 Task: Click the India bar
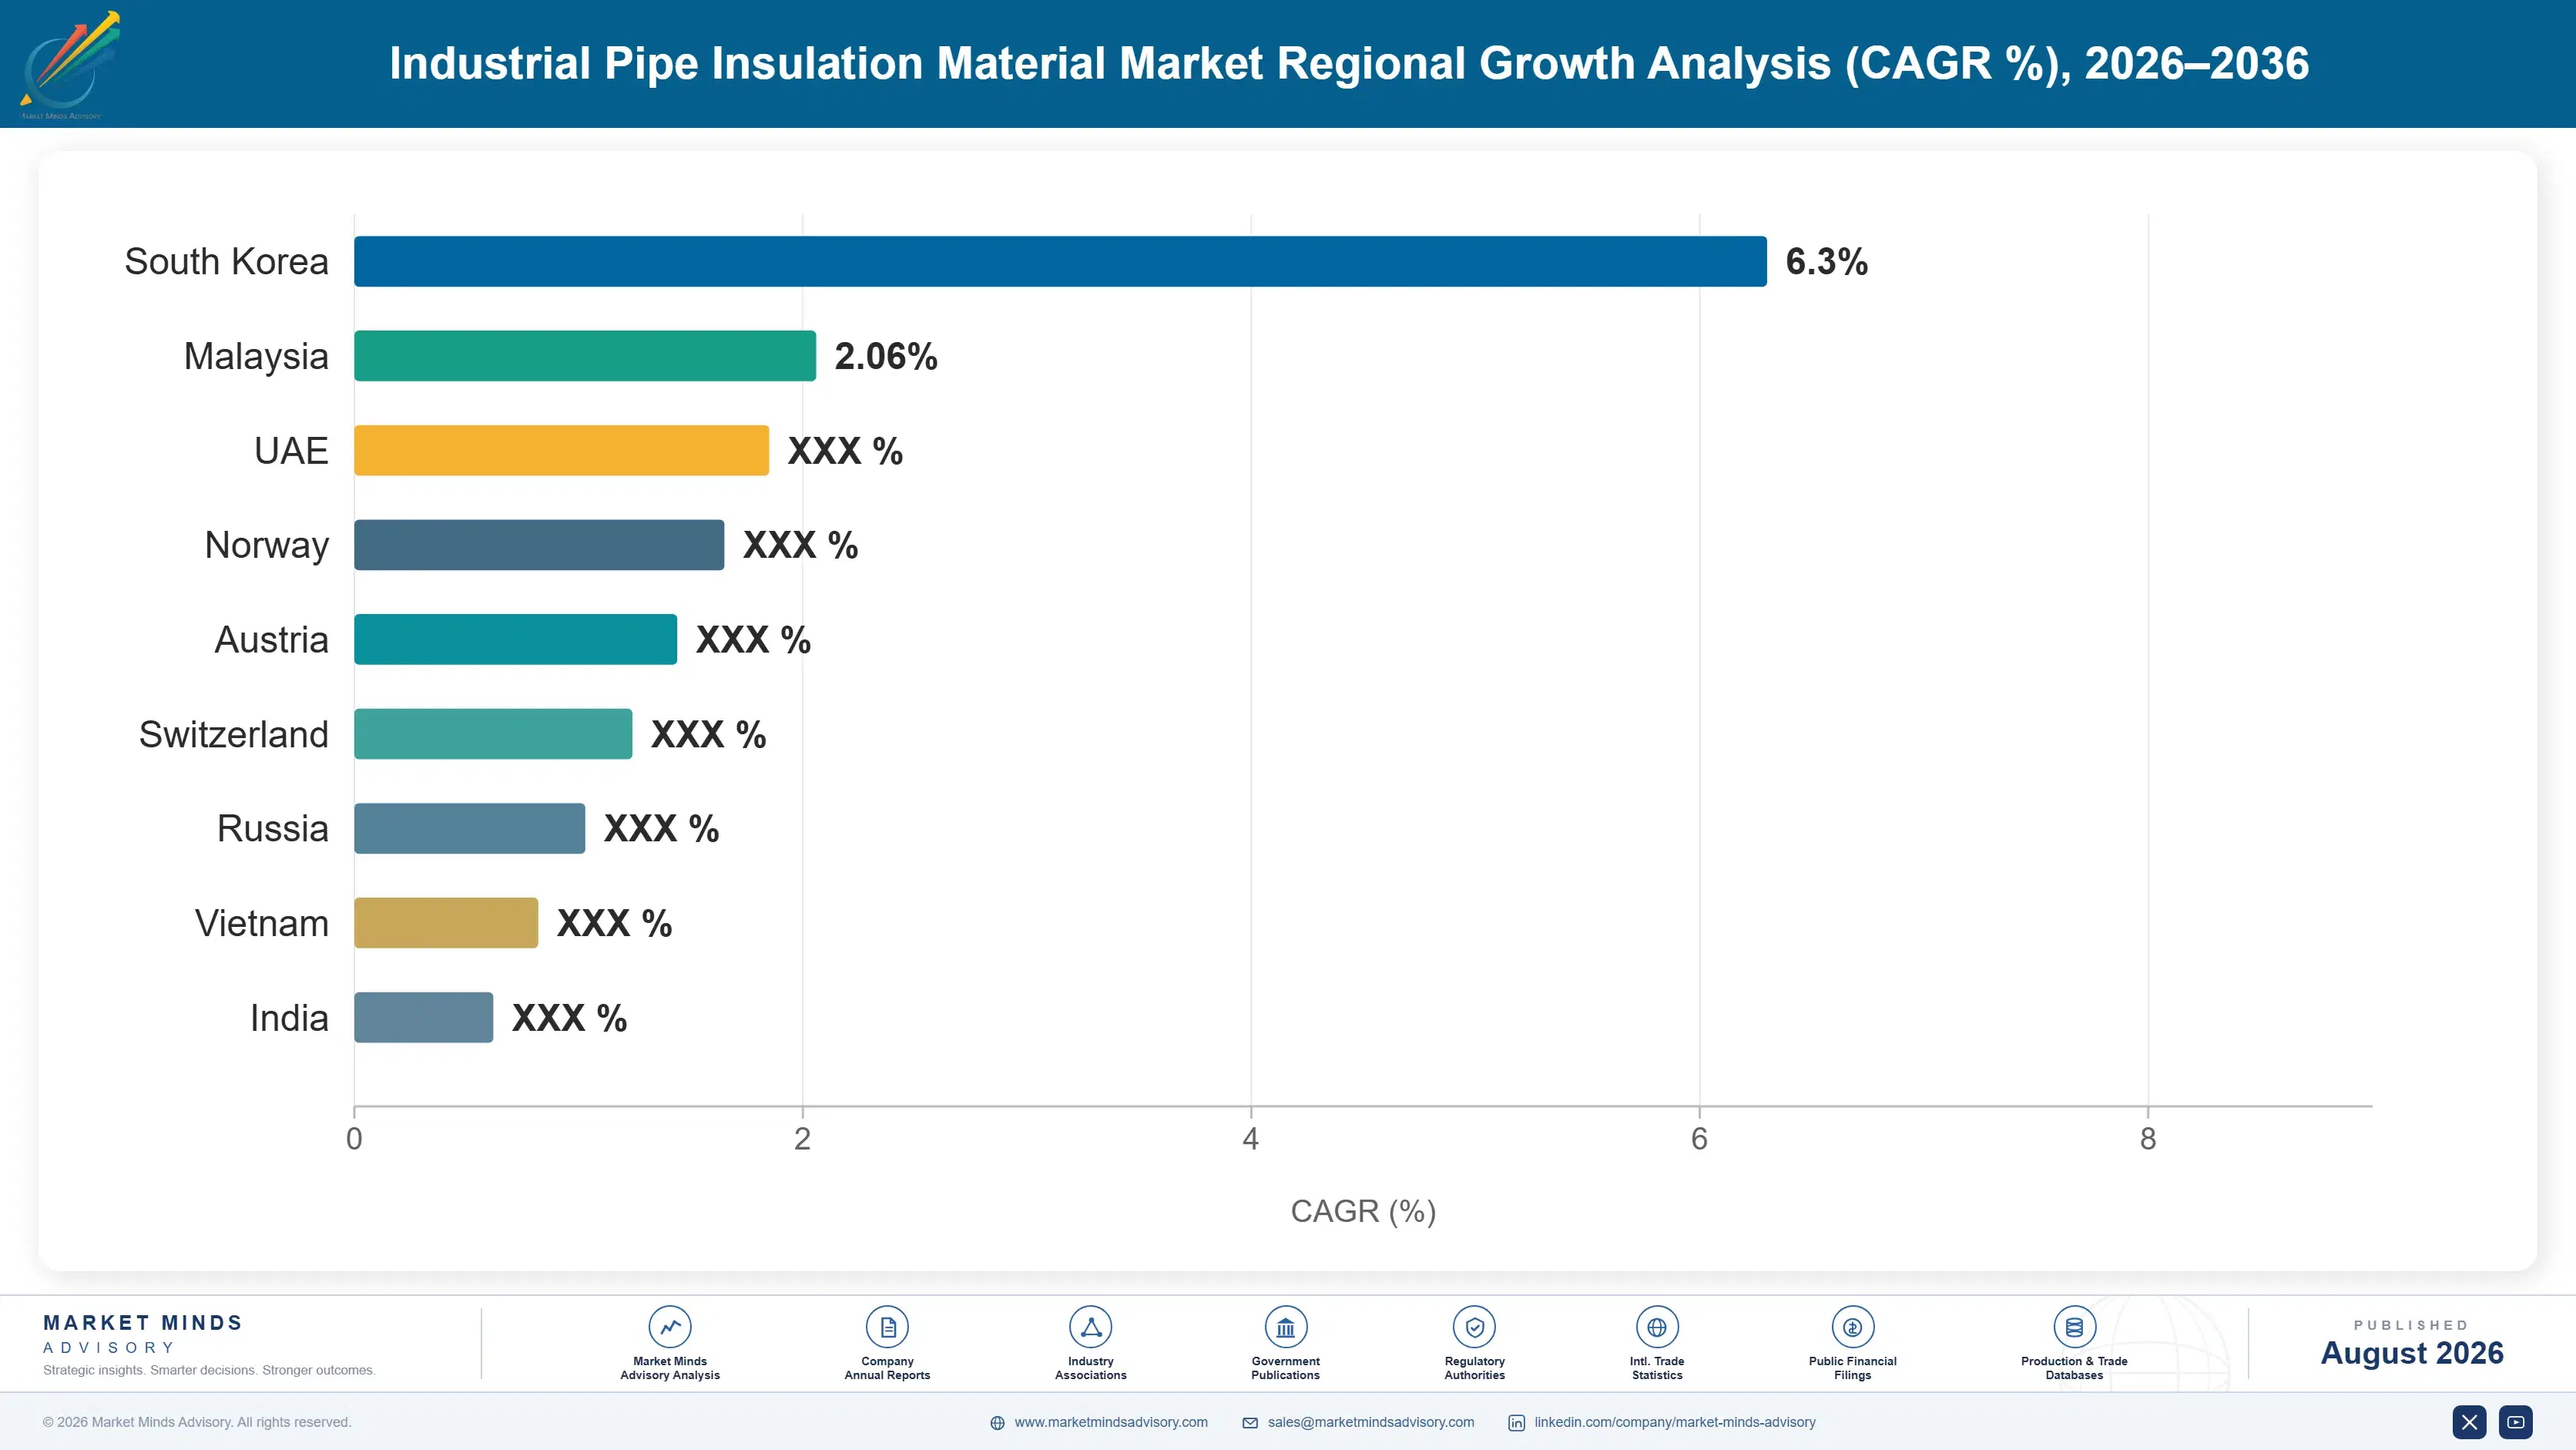coord(423,1017)
